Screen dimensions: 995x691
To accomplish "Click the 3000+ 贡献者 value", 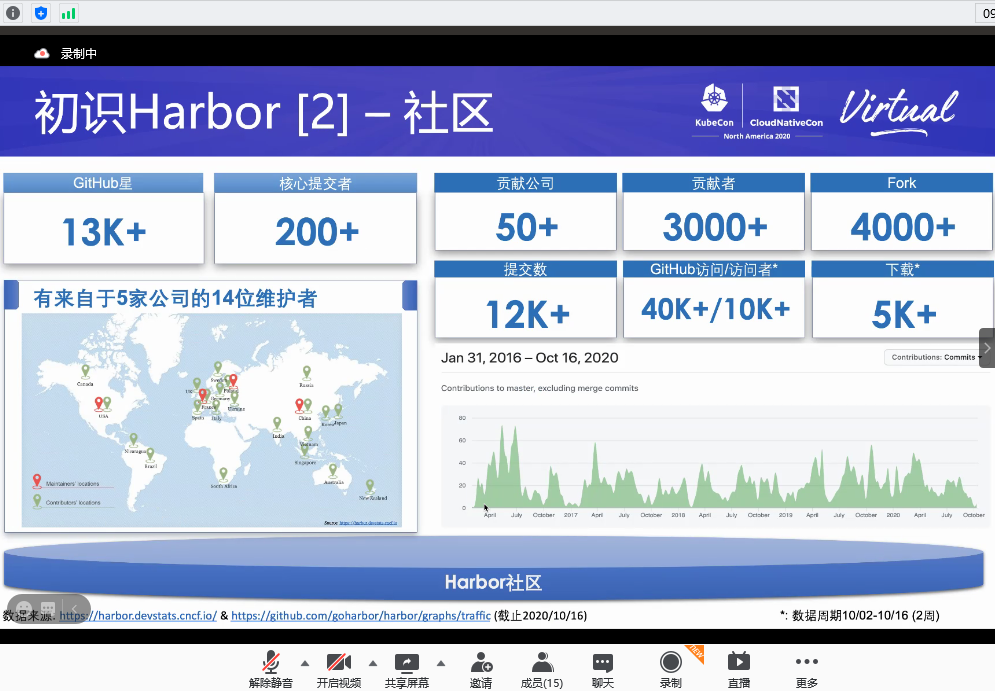I will [x=715, y=227].
